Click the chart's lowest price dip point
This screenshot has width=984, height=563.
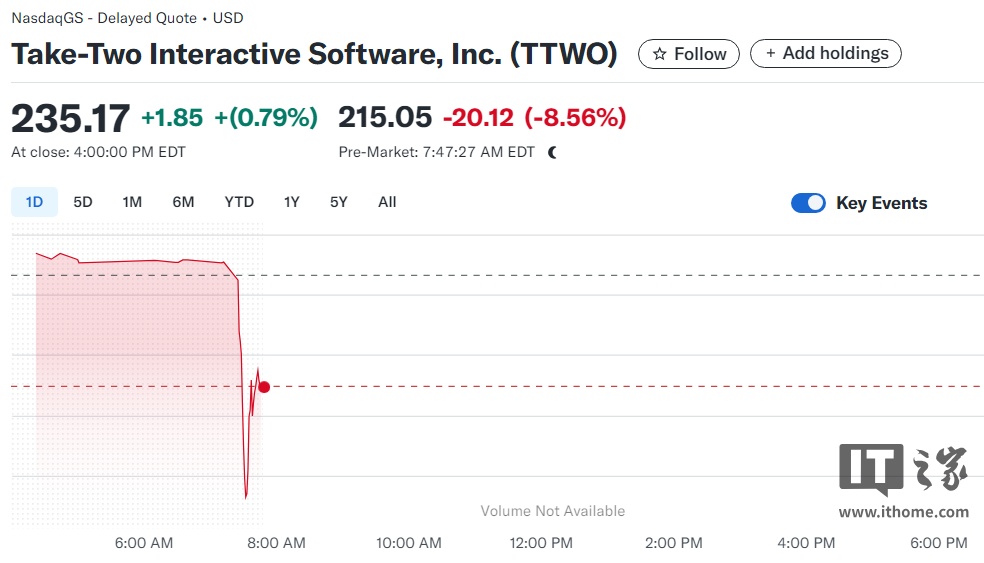(246, 497)
